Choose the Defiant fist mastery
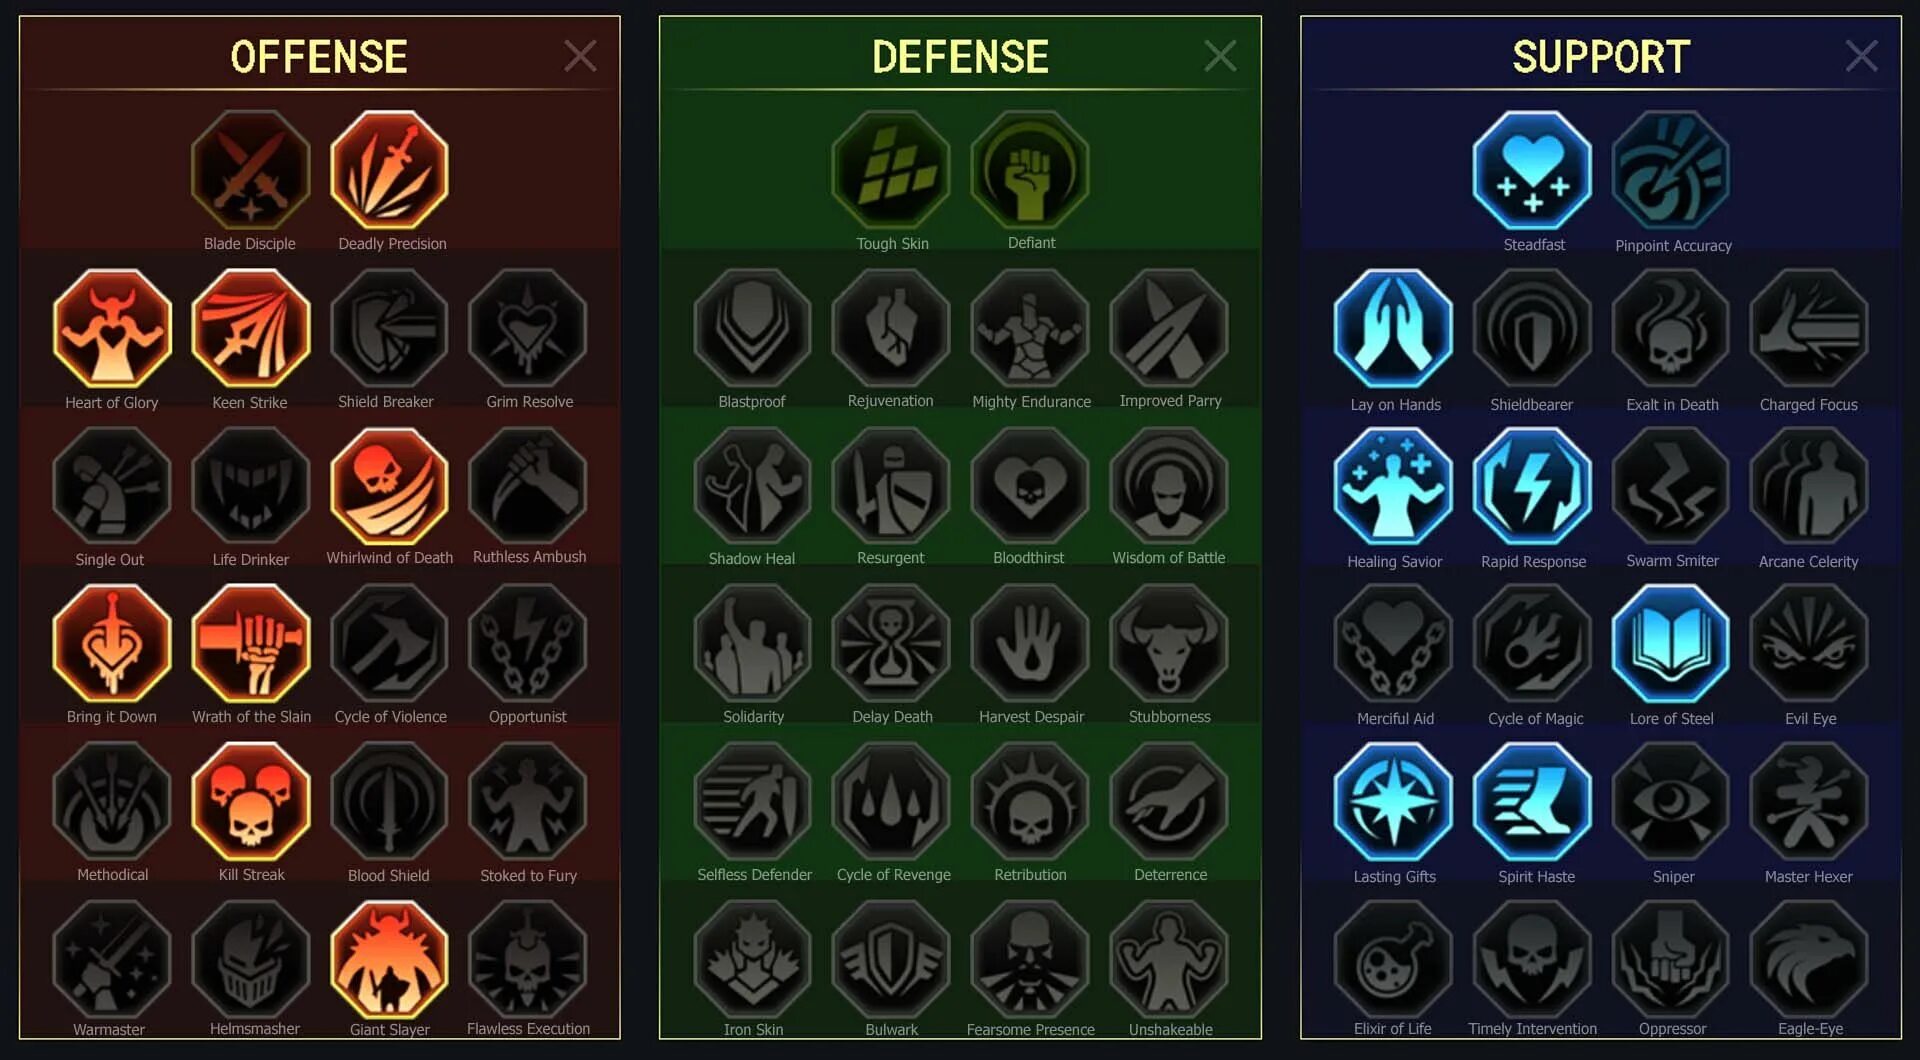The height and width of the screenshot is (1060, 1920). click(1030, 171)
